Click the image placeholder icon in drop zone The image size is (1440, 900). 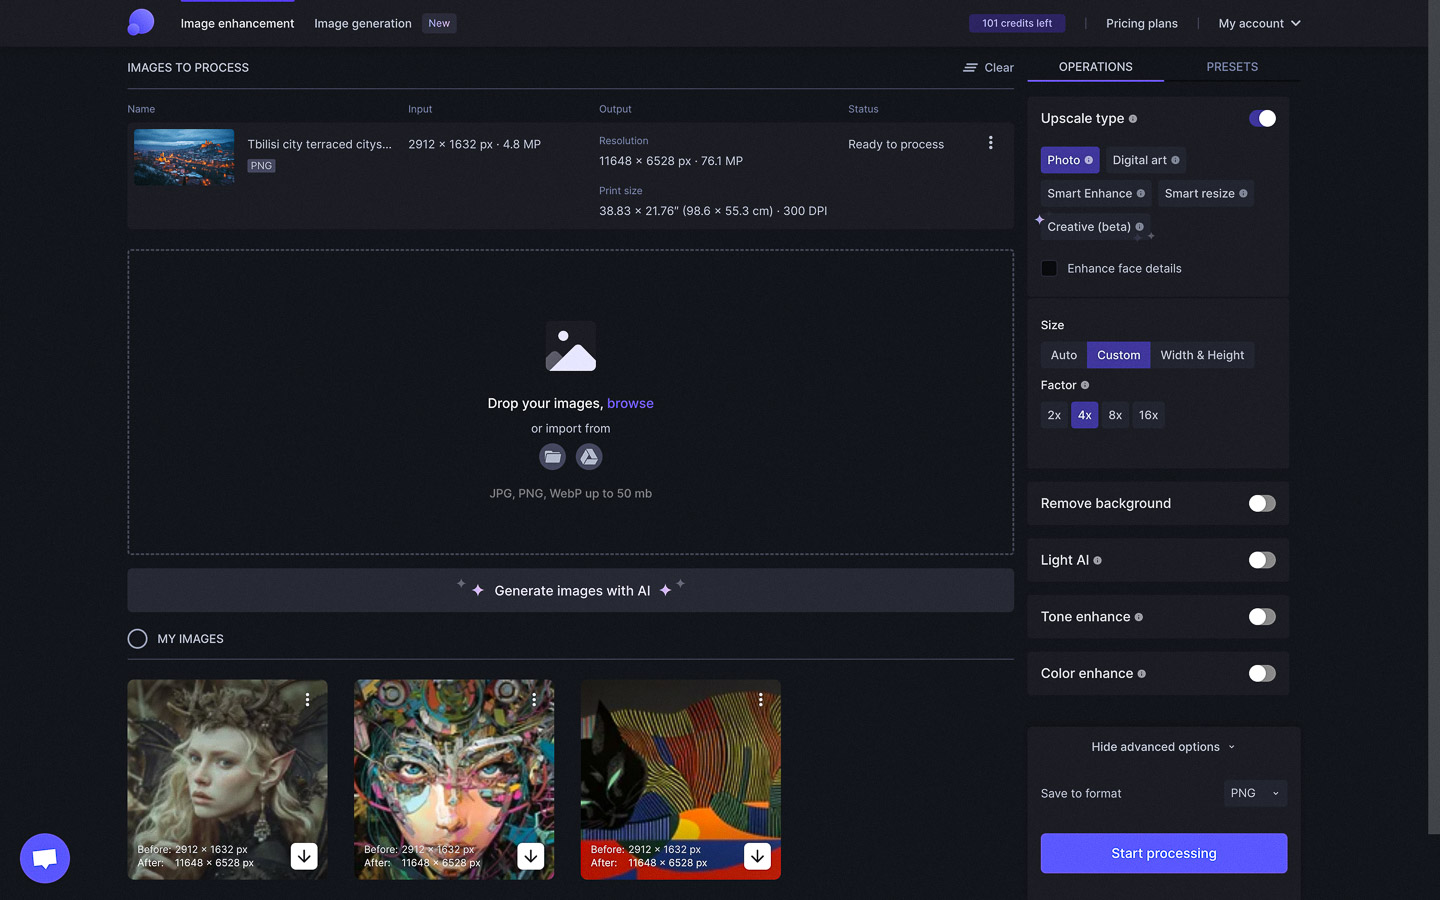pos(571,346)
